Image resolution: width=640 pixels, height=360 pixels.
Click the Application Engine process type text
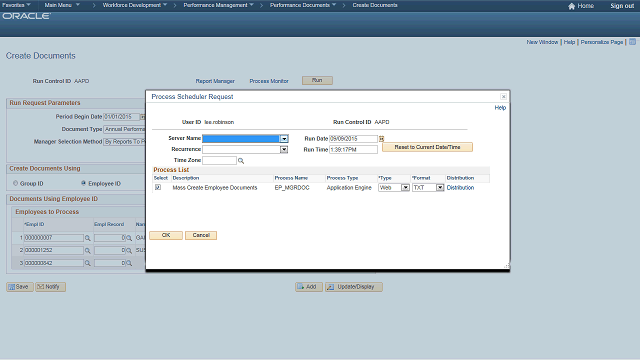[x=349, y=188]
